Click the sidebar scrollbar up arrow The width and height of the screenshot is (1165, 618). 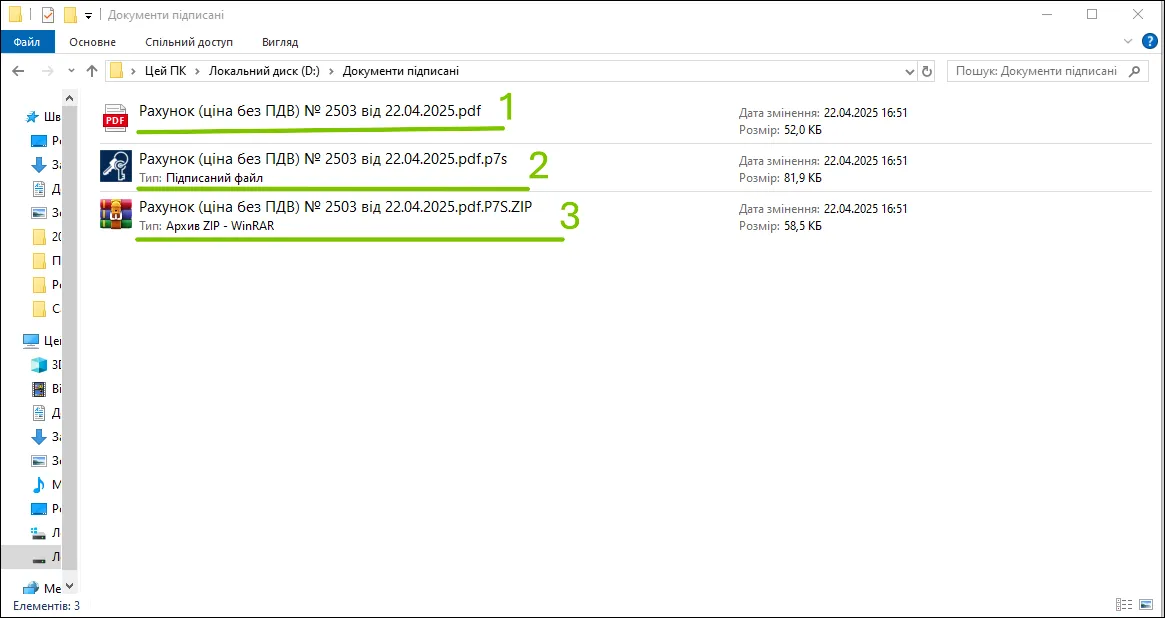point(70,97)
